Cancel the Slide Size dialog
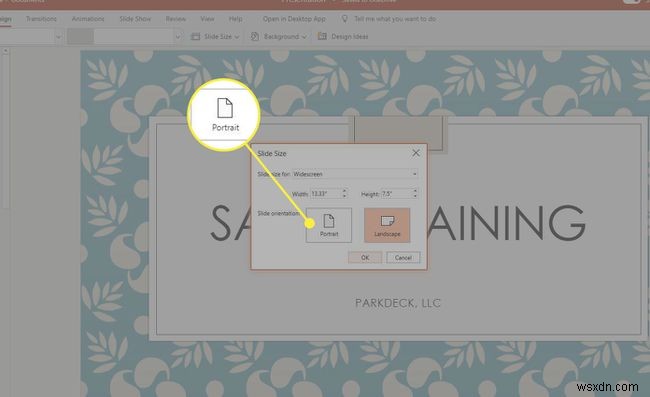 pos(403,257)
